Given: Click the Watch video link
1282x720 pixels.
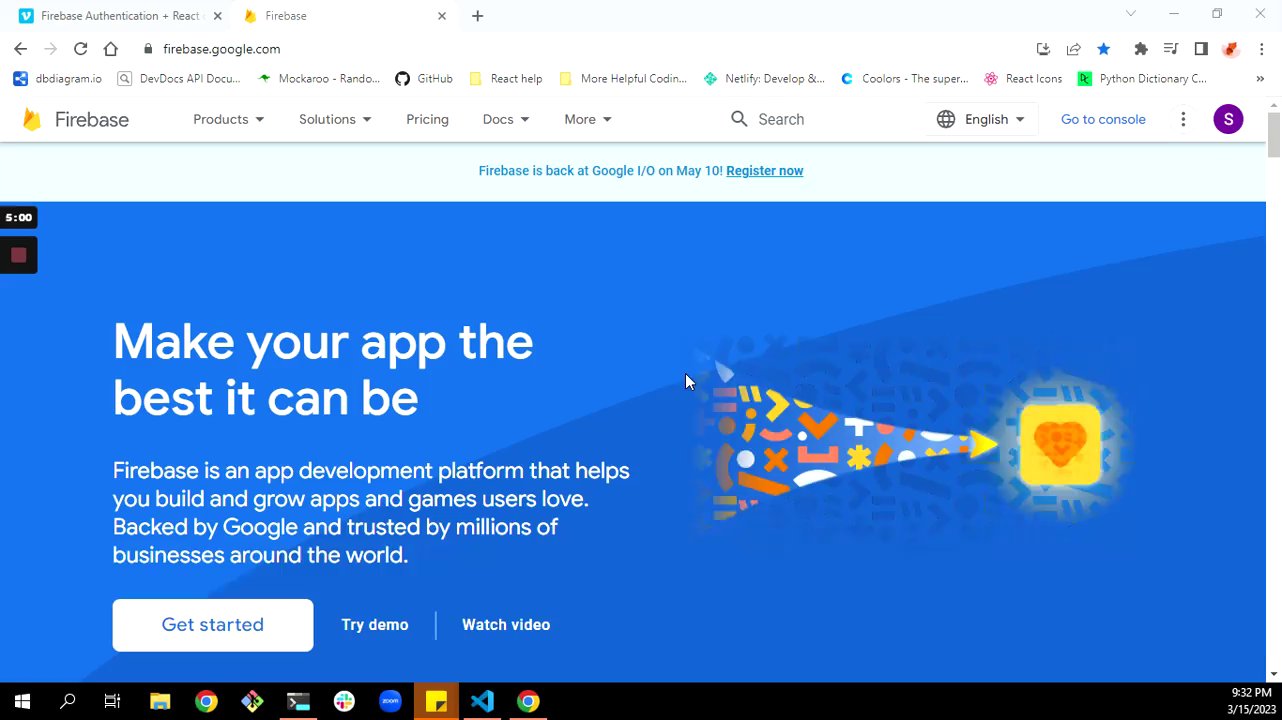Looking at the screenshot, I should (506, 625).
